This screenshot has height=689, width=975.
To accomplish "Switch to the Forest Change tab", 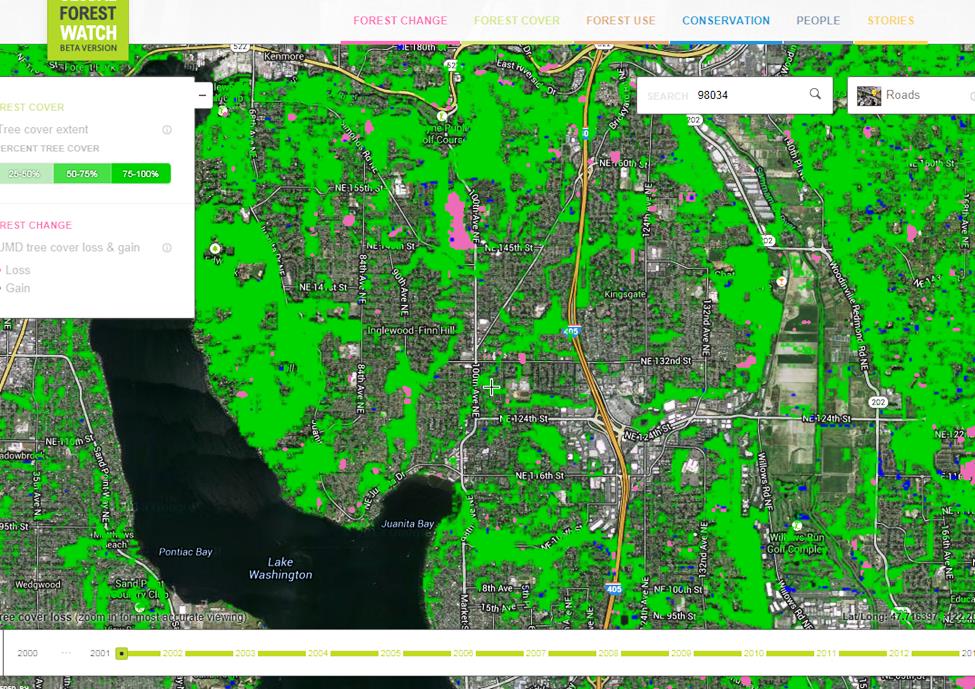I will click(x=400, y=20).
